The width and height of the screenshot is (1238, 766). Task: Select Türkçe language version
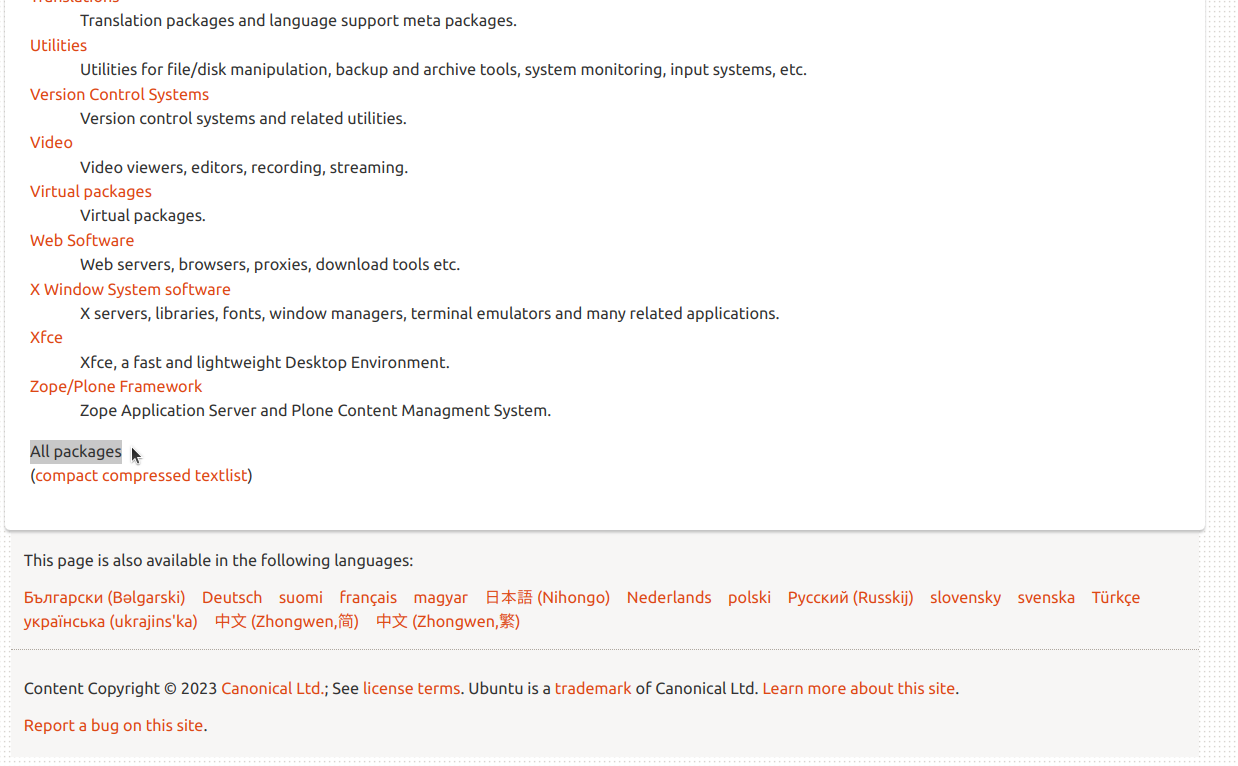pos(1115,597)
